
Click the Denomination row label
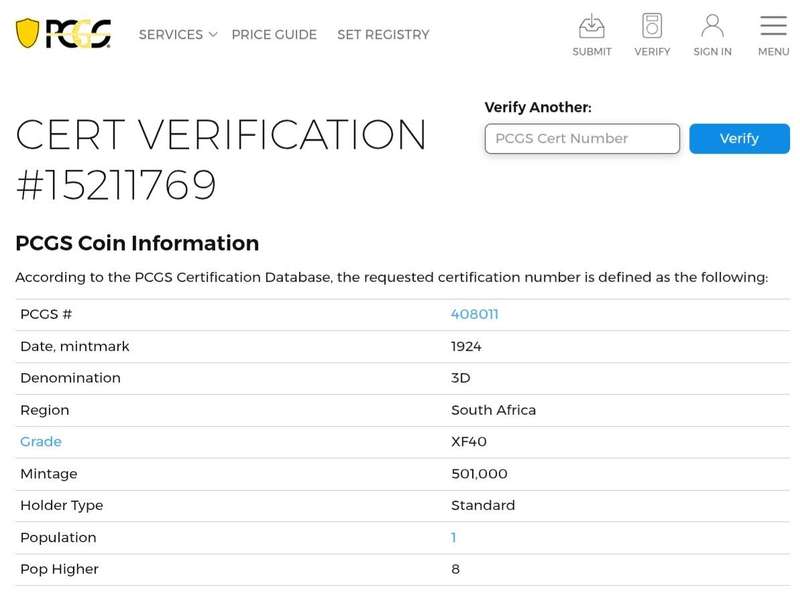(70, 378)
